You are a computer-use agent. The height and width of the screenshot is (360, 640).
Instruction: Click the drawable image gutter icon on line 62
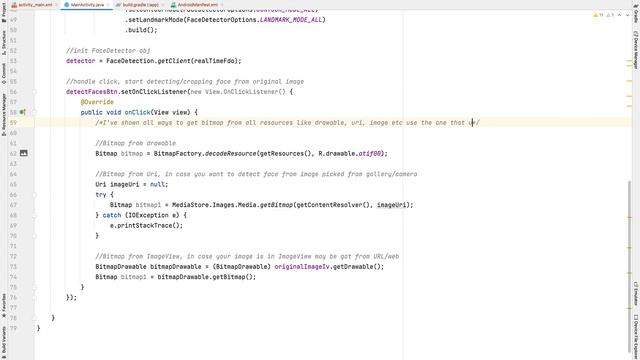(24, 153)
